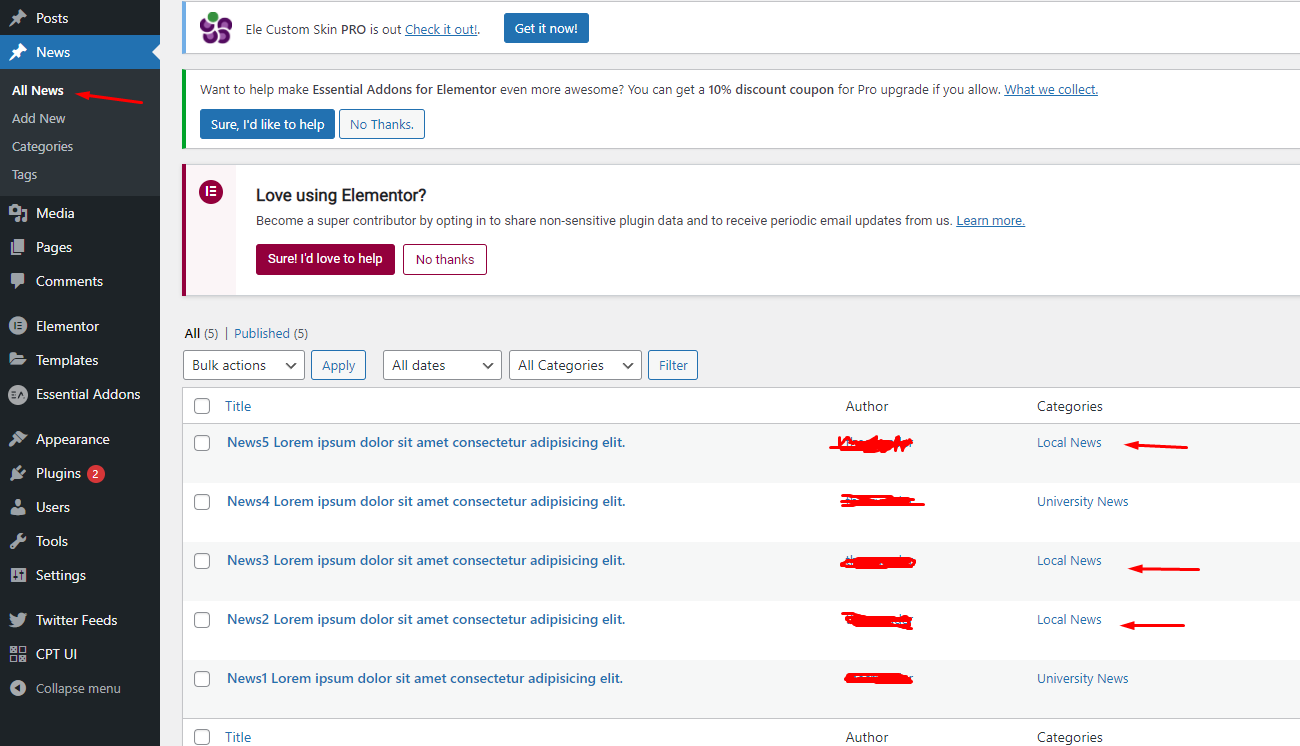The height and width of the screenshot is (746, 1300).
Task: Check the News5 row checkbox
Action: pyautogui.click(x=202, y=443)
